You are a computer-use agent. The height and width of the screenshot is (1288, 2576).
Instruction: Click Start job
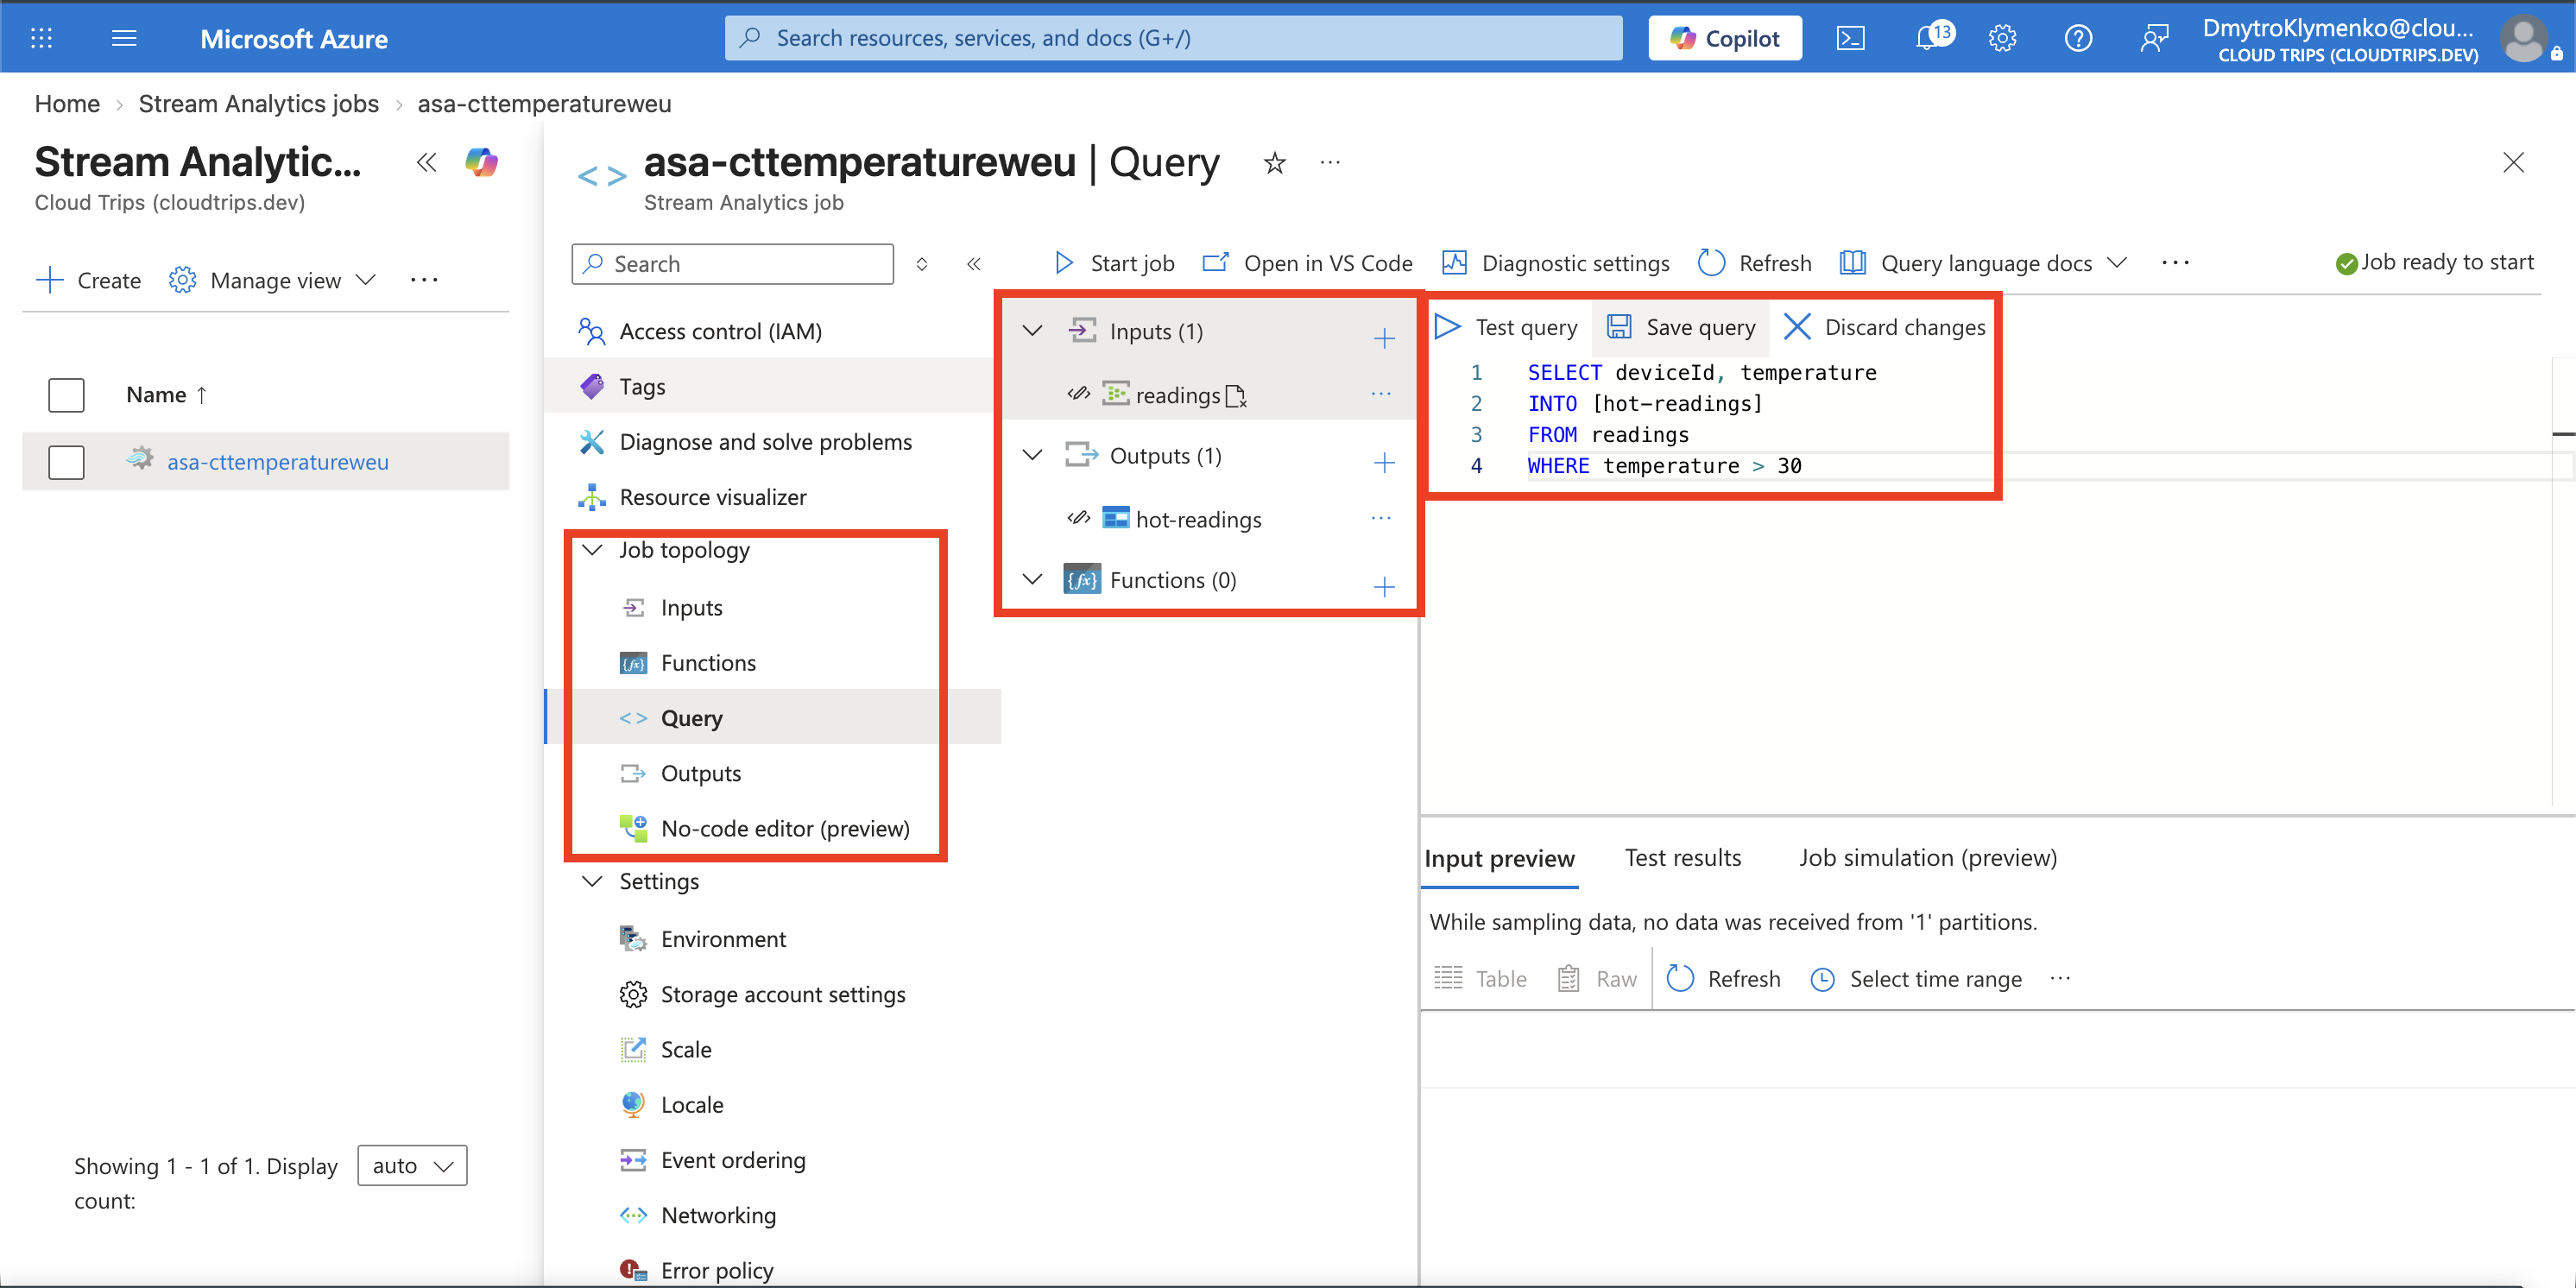pyautogui.click(x=1114, y=263)
